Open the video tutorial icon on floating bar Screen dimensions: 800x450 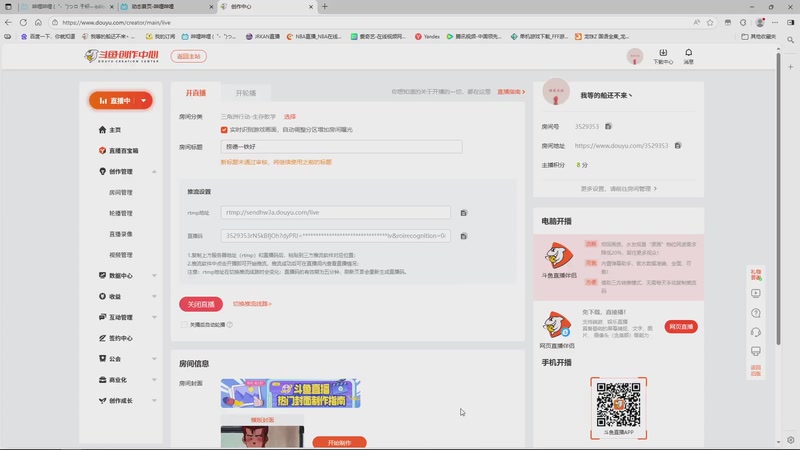point(756,293)
